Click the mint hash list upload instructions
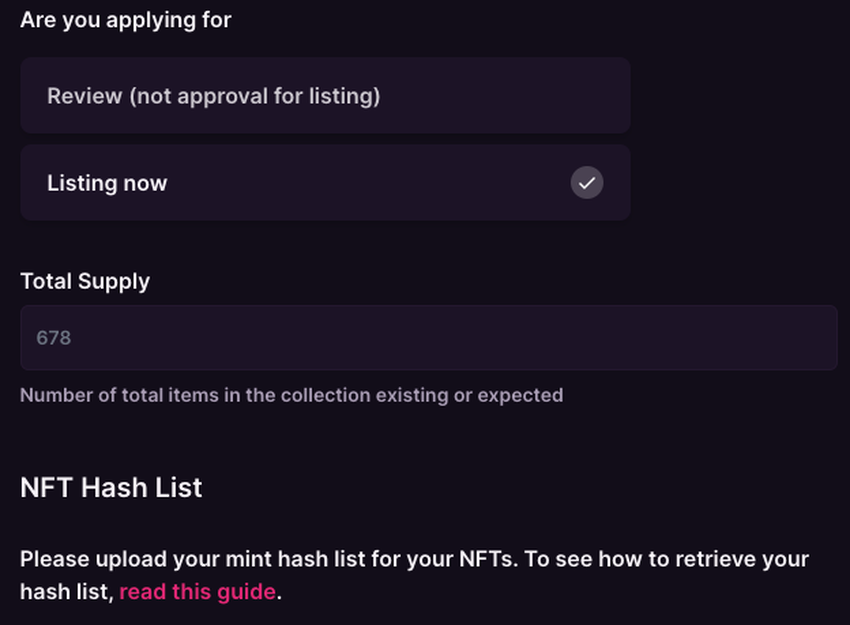This screenshot has height=625, width=850. coord(414,559)
